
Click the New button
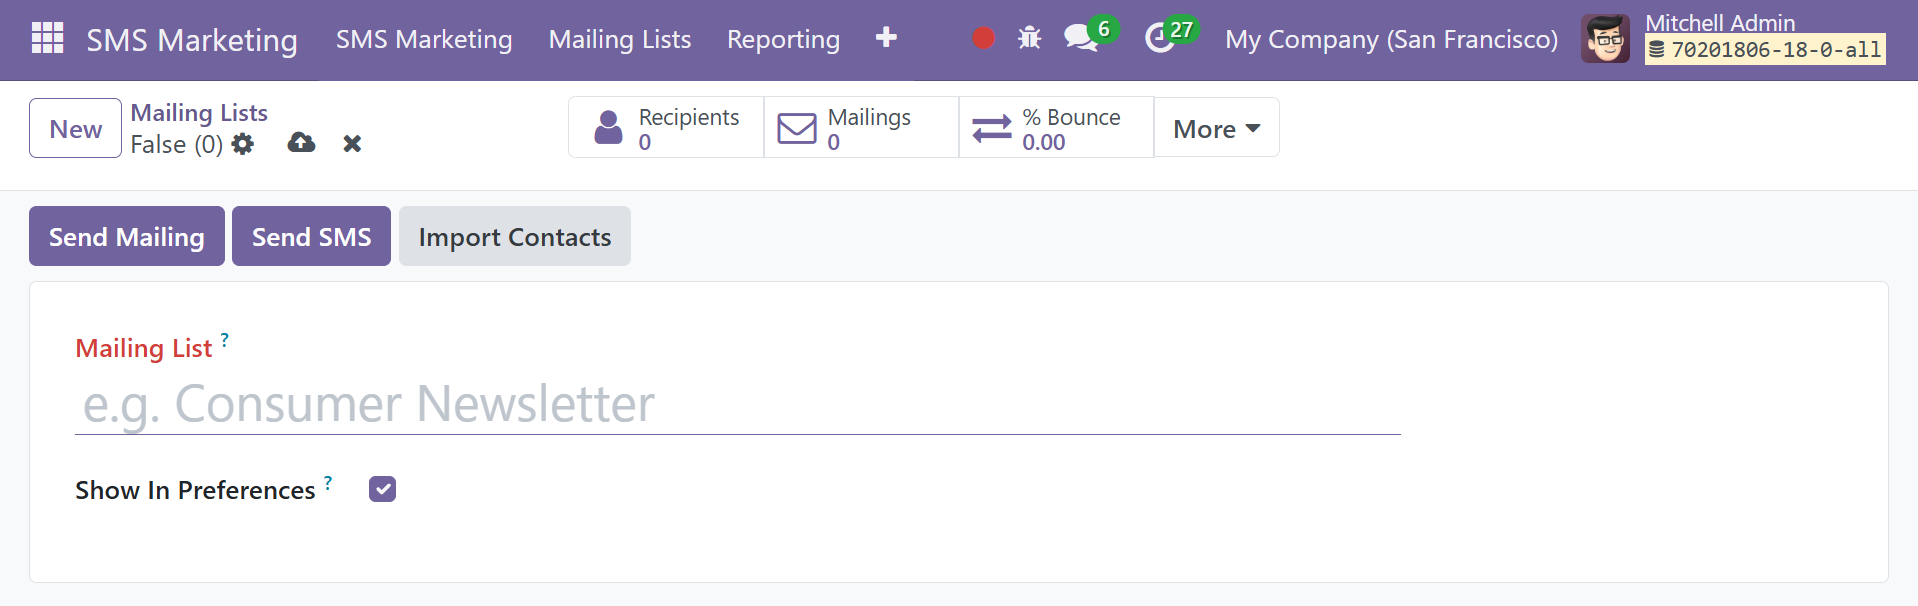[75, 128]
